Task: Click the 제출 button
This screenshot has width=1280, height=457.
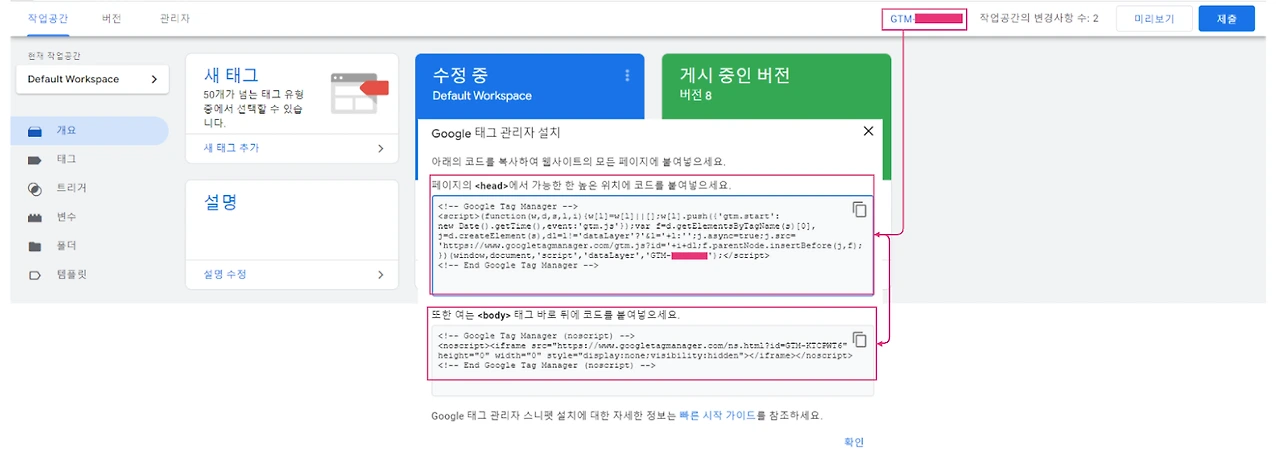Action: pyautogui.click(x=1226, y=19)
